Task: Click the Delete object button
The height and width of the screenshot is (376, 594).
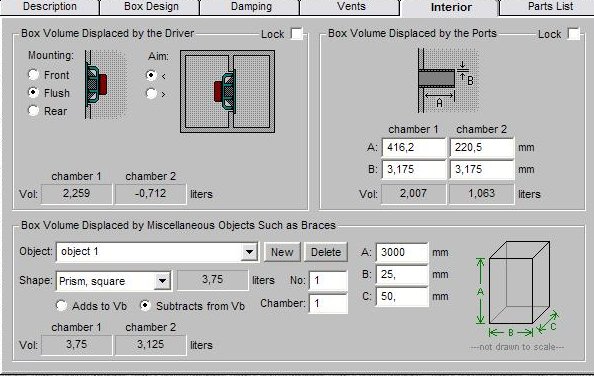Action: coord(326,252)
